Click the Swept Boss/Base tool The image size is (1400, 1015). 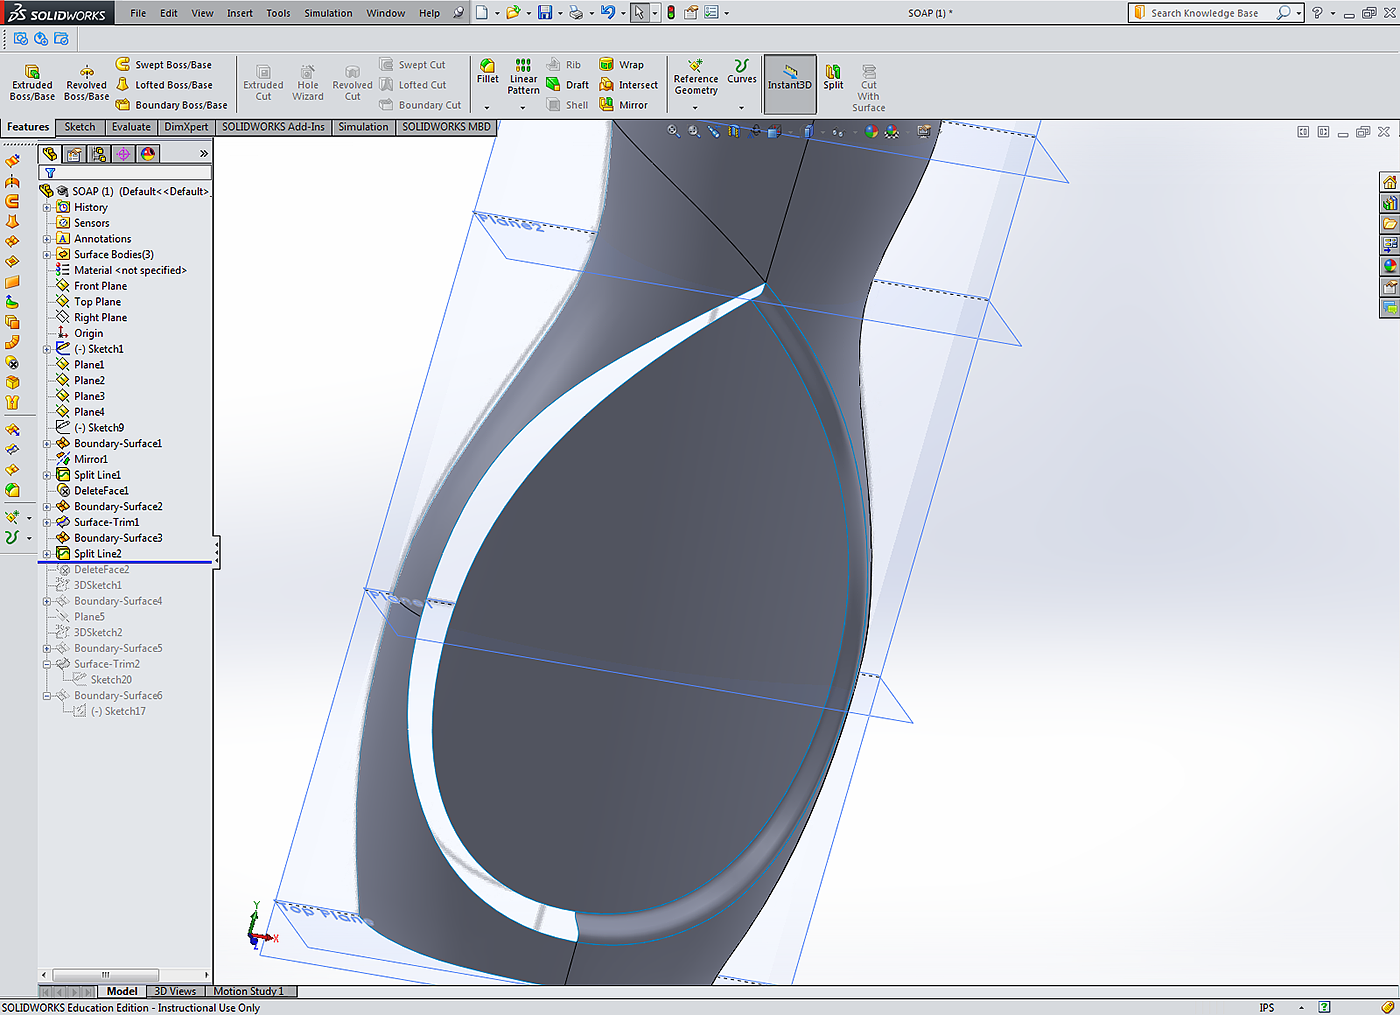tap(164, 65)
